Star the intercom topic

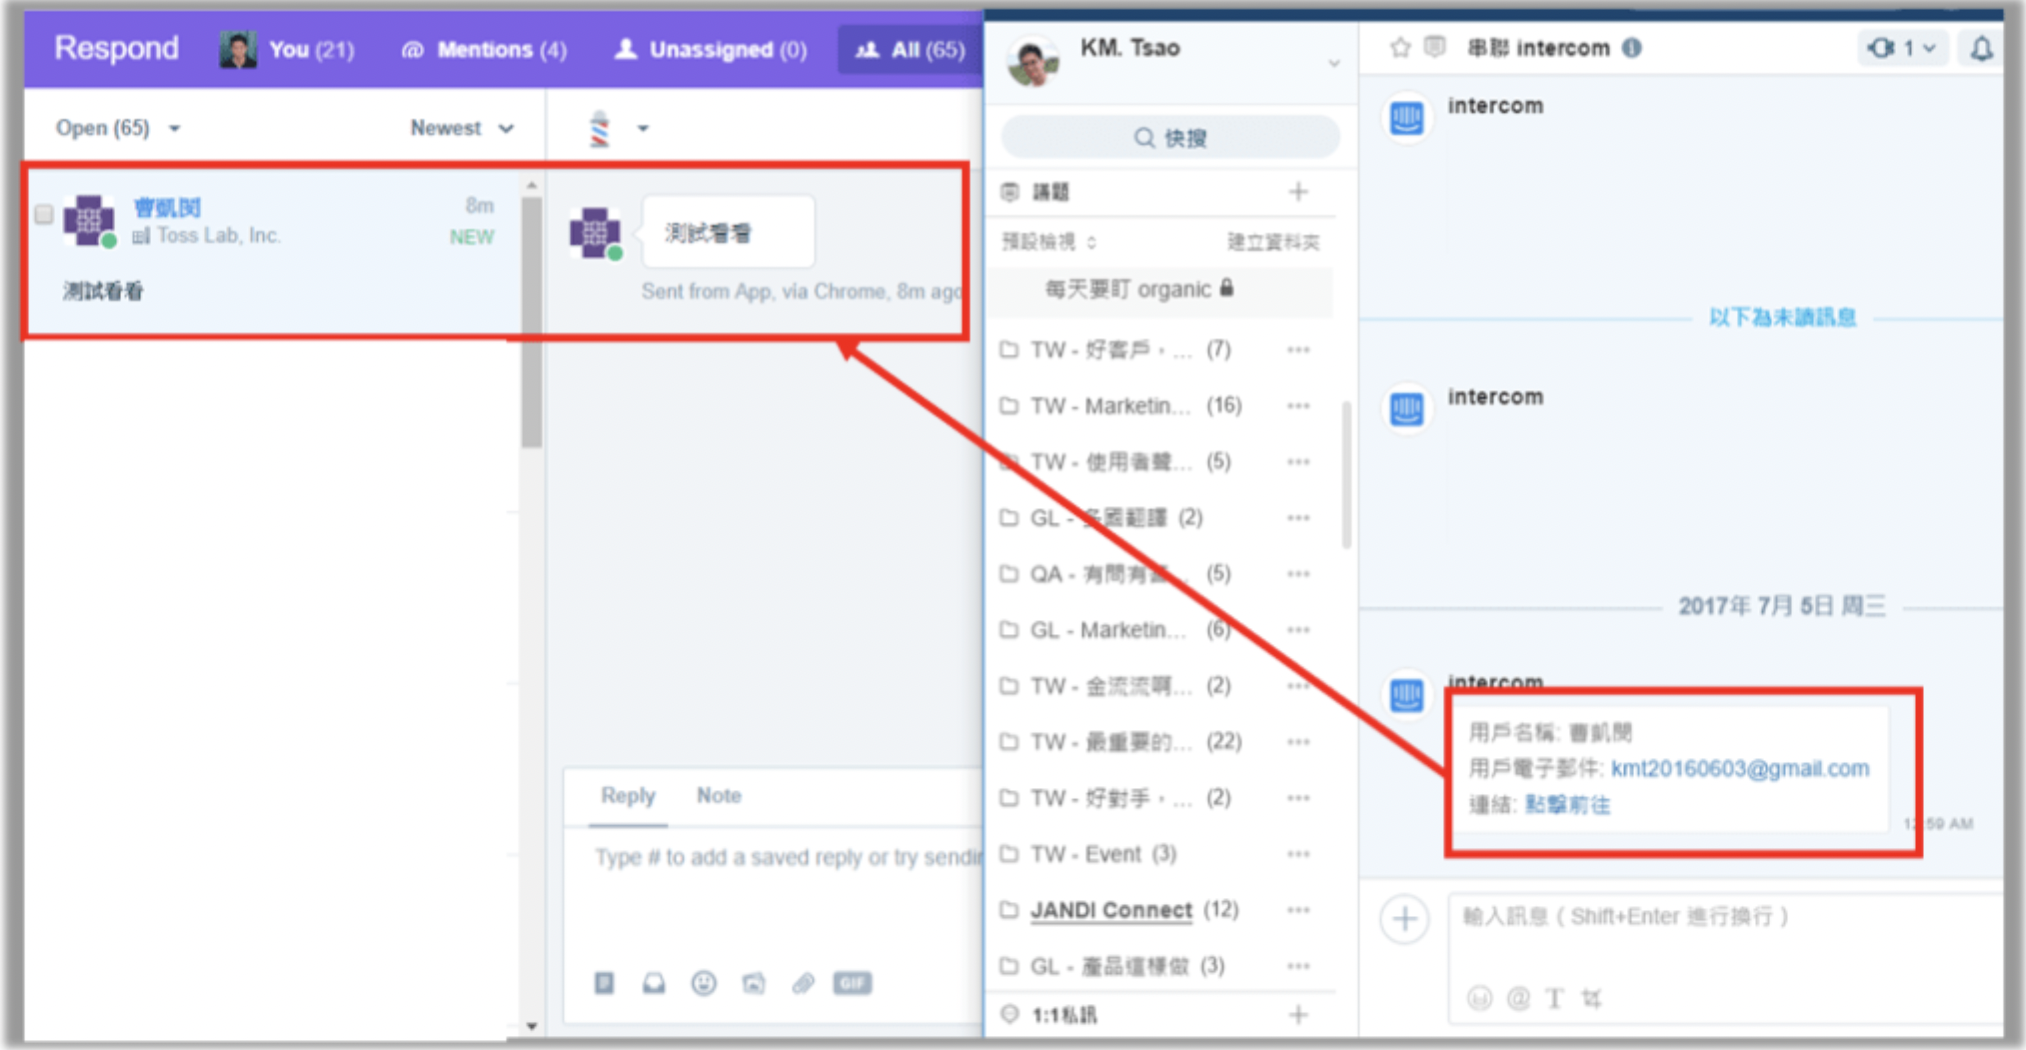pyautogui.click(x=1400, y=48)
